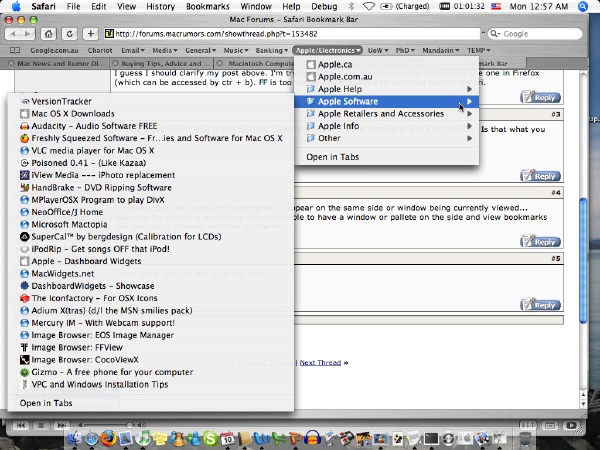Open General bookmarks dropdown

[201, 51]
